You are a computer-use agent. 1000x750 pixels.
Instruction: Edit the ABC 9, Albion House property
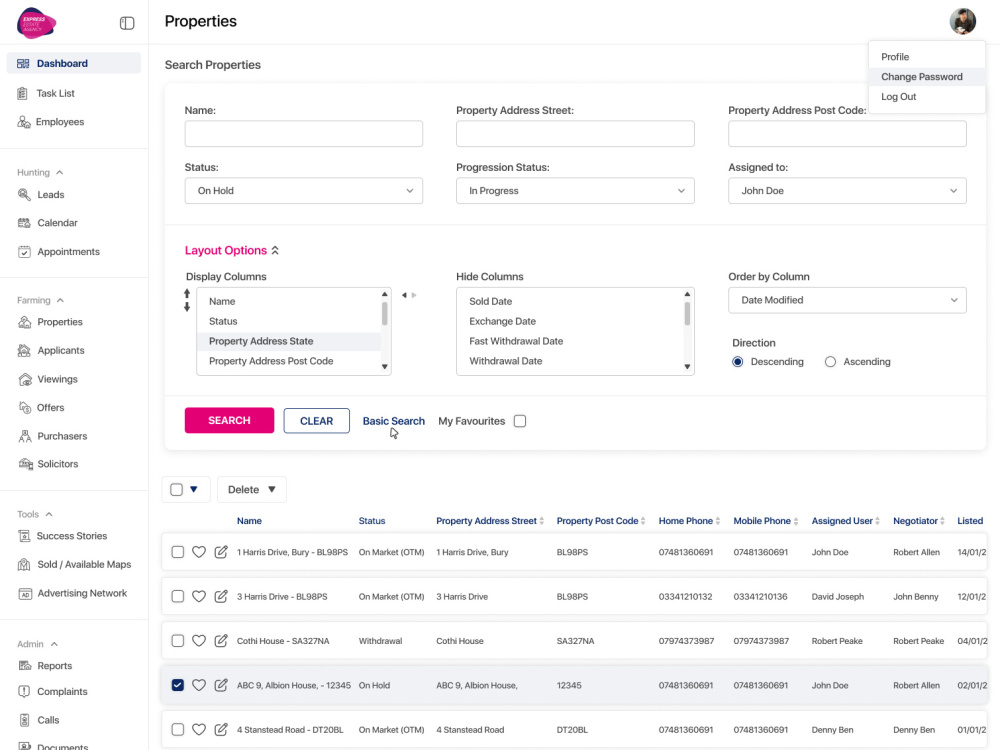[221, 685]
